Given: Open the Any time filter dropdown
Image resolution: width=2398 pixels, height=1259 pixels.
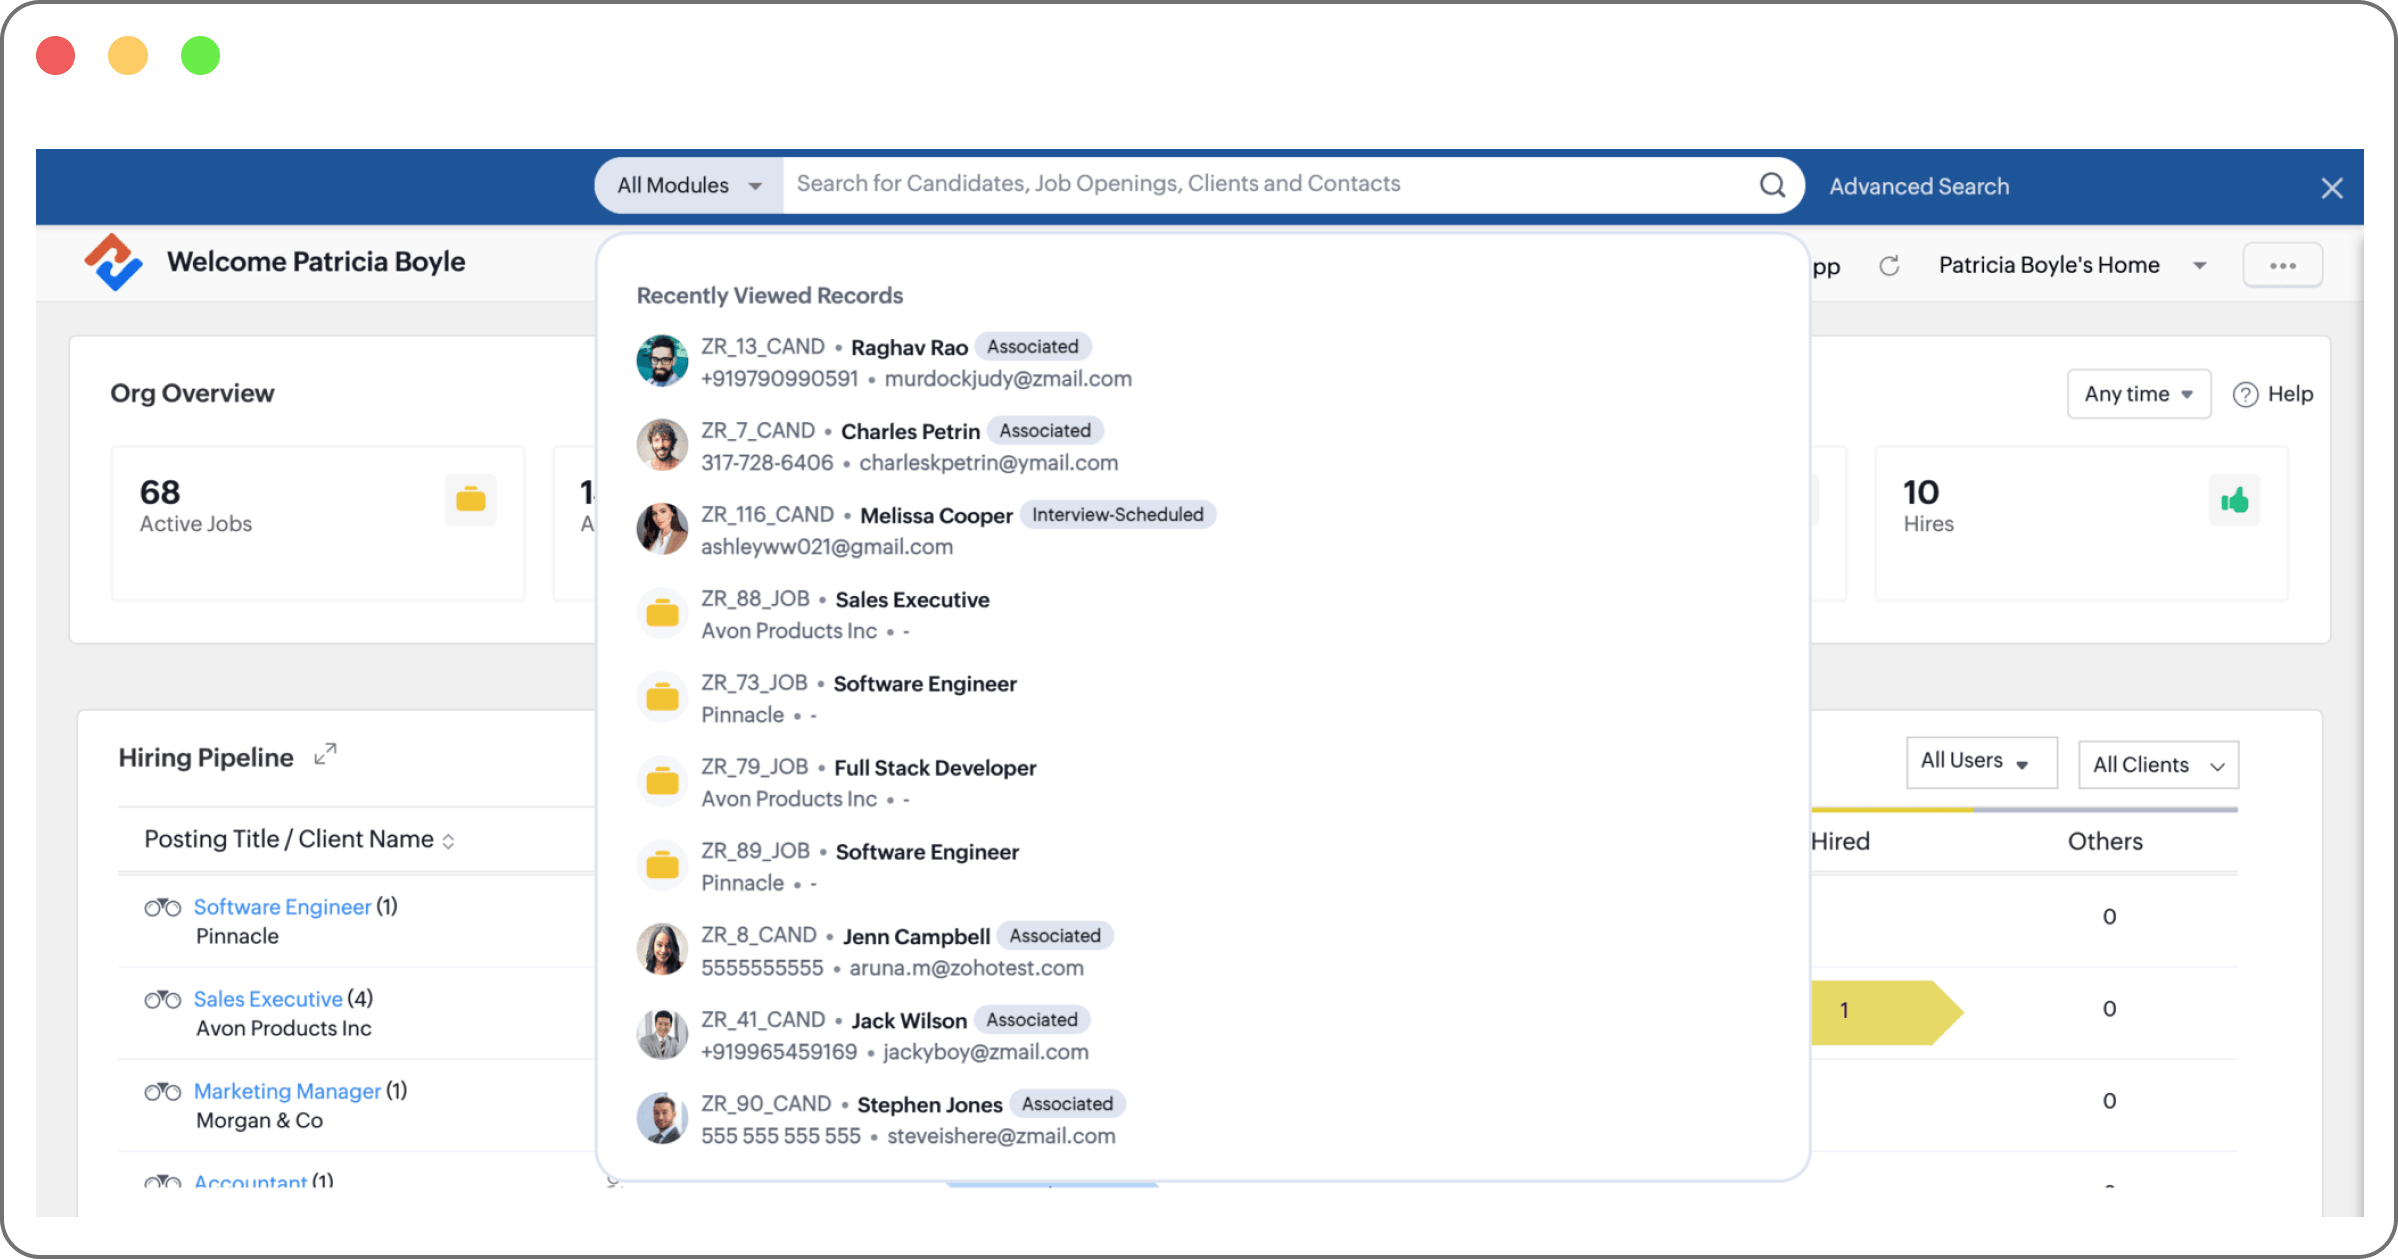Looking at the screenshot, I should (2136, 393).
